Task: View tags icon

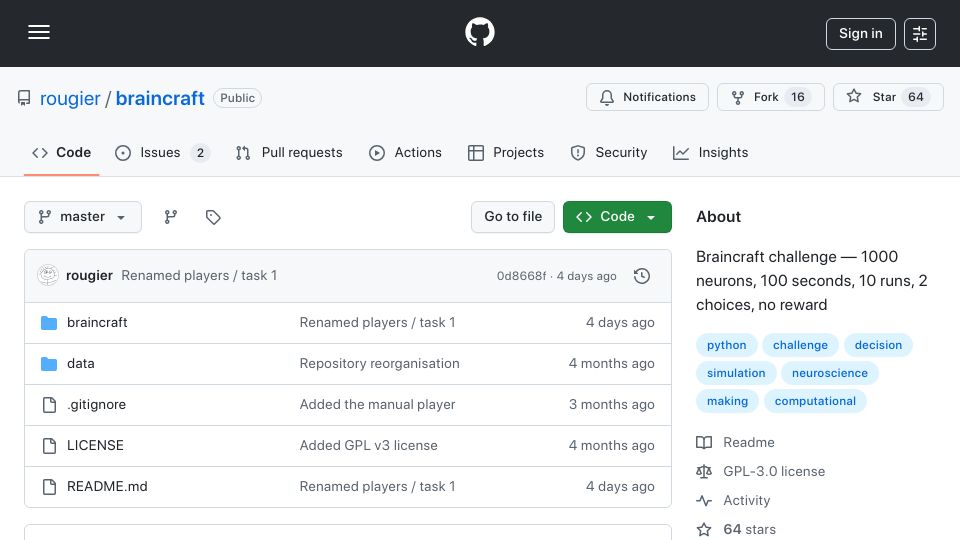Action: [213, 217]
